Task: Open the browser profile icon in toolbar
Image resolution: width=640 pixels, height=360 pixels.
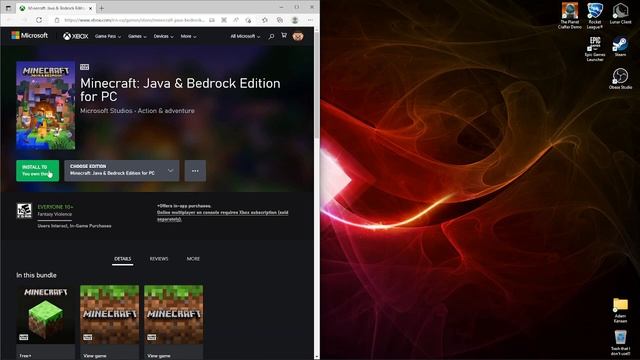Action: tap(295, 20)
